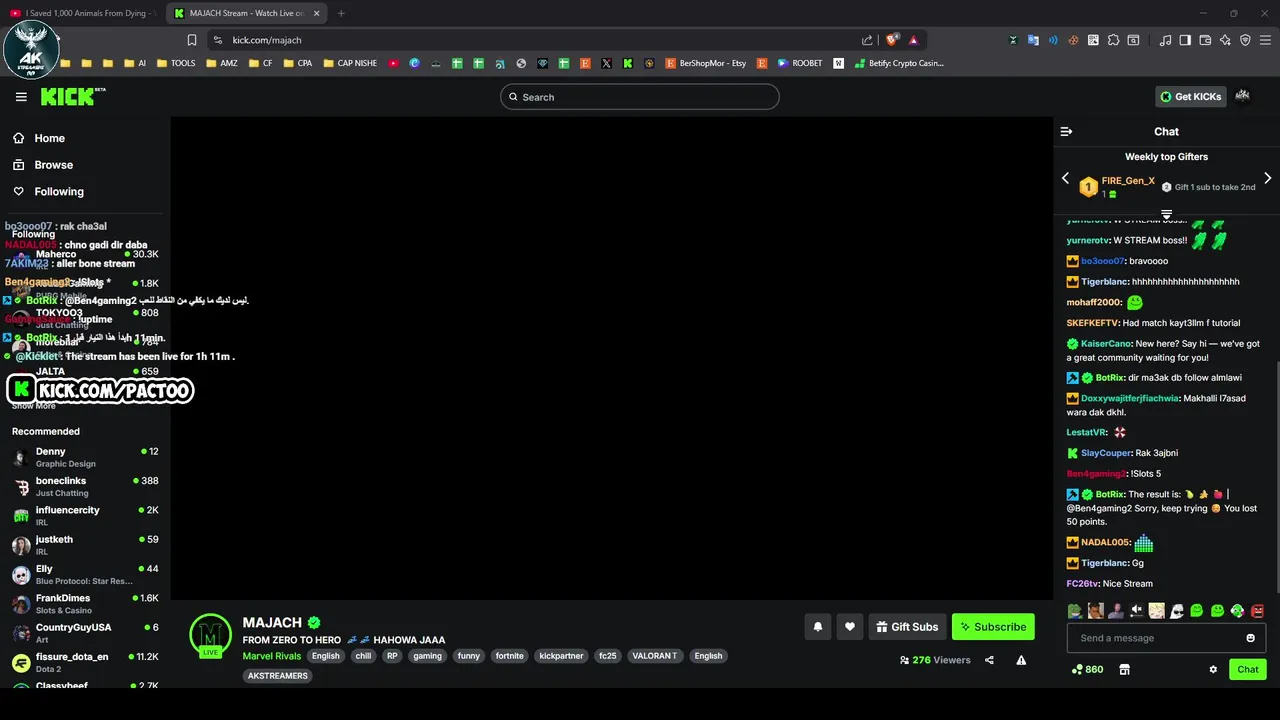Show next weekly top gifter
The height and width of the screenshot is (720, 1280).
click(1267, 179)
